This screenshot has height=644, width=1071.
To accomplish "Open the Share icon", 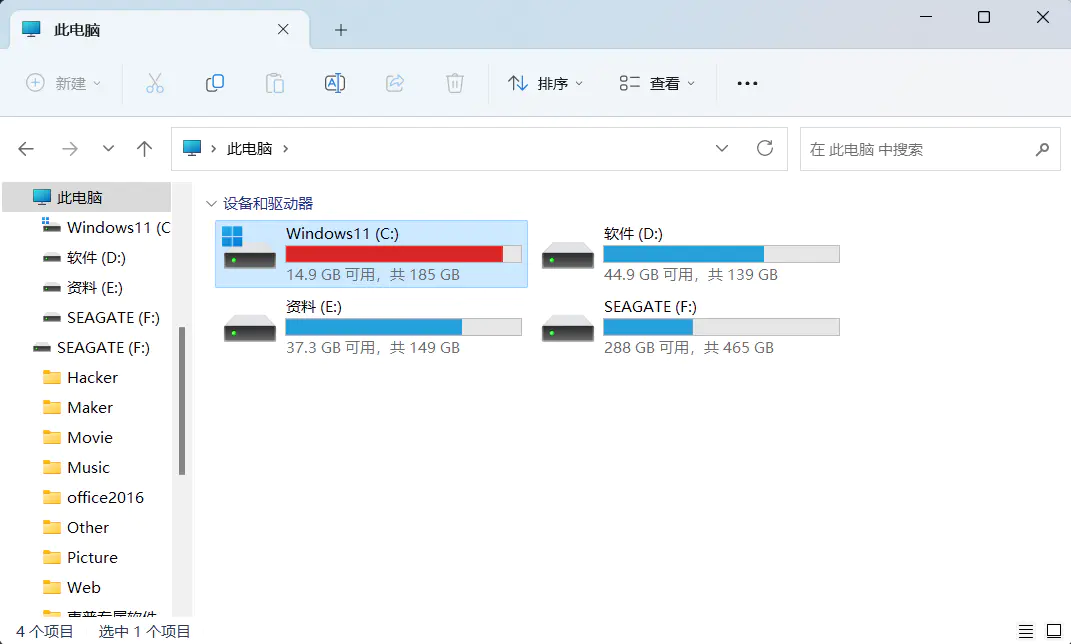I will coord(395,83).
